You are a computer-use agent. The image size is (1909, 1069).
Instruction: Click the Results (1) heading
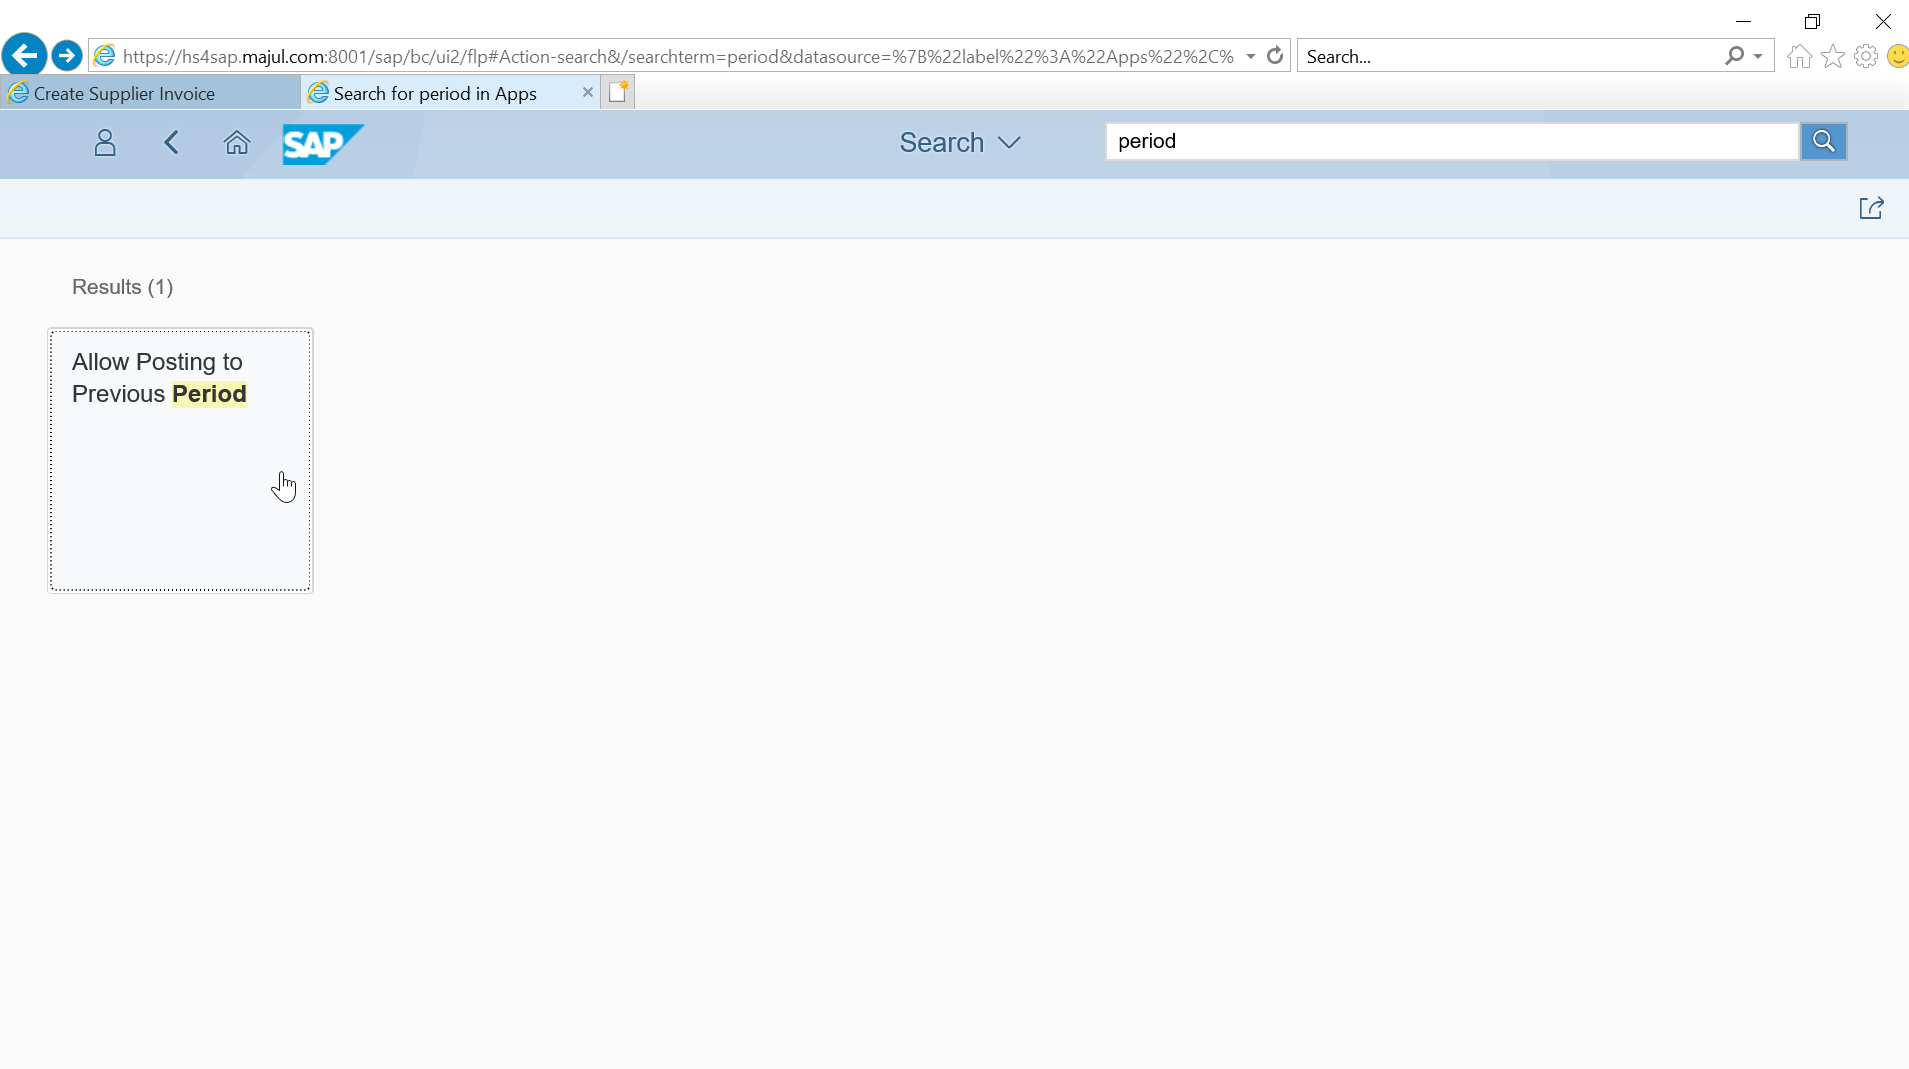point(121,287)
